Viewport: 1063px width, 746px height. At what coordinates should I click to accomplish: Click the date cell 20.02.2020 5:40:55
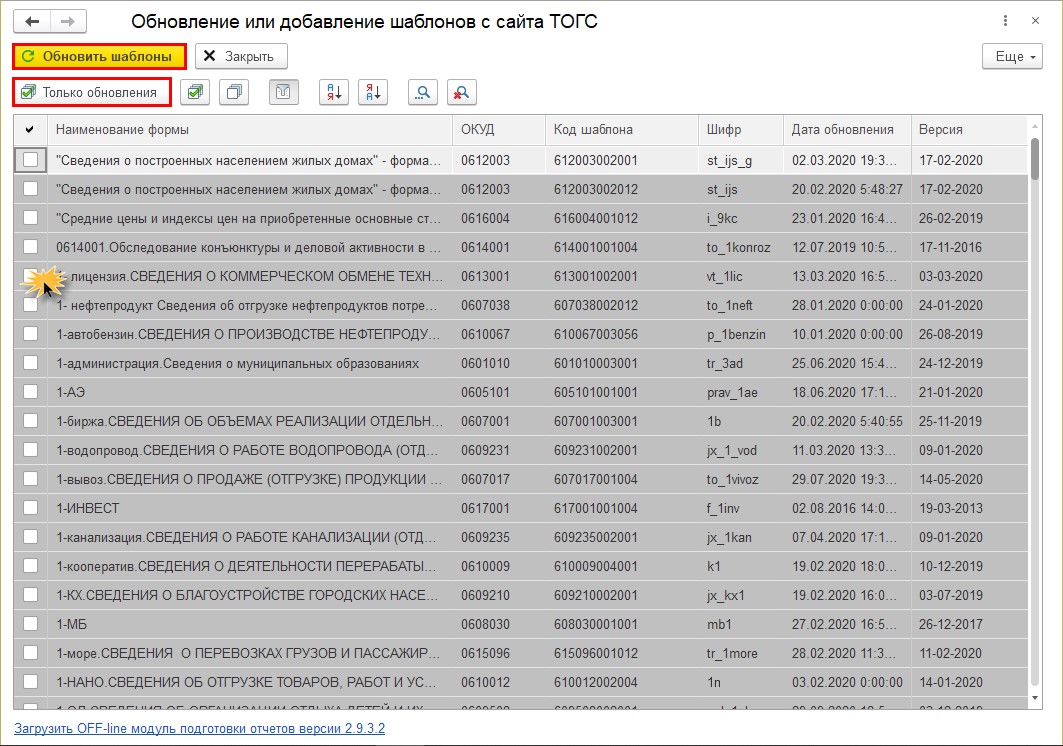point(847,420)
